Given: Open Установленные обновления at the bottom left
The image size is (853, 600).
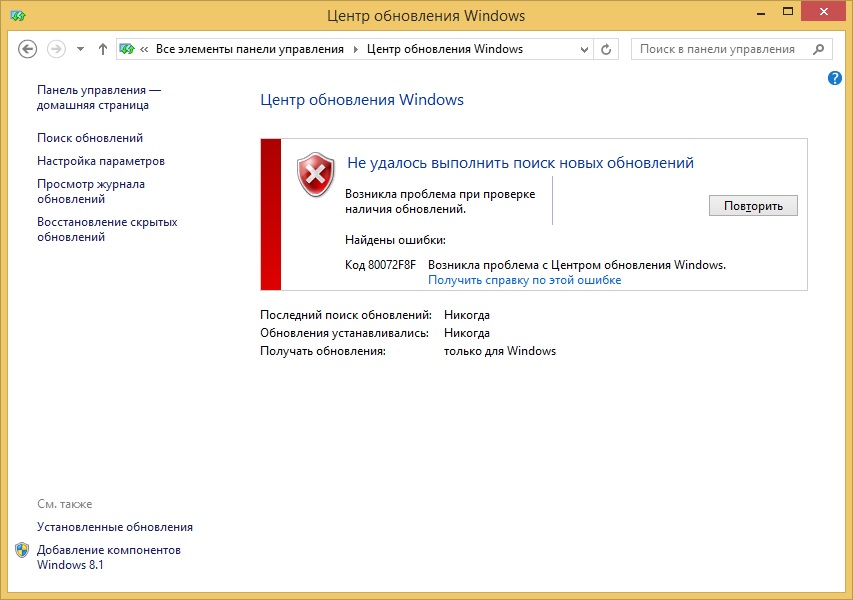Looking at the screenshot, I should [115, 527].
